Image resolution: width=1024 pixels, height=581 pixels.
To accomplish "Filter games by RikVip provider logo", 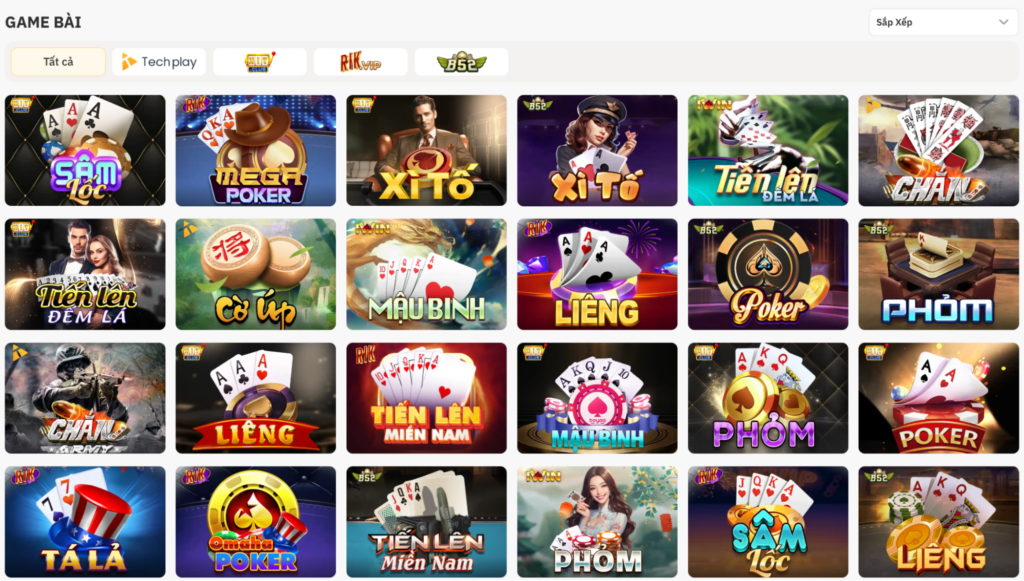I will [360, 62].
